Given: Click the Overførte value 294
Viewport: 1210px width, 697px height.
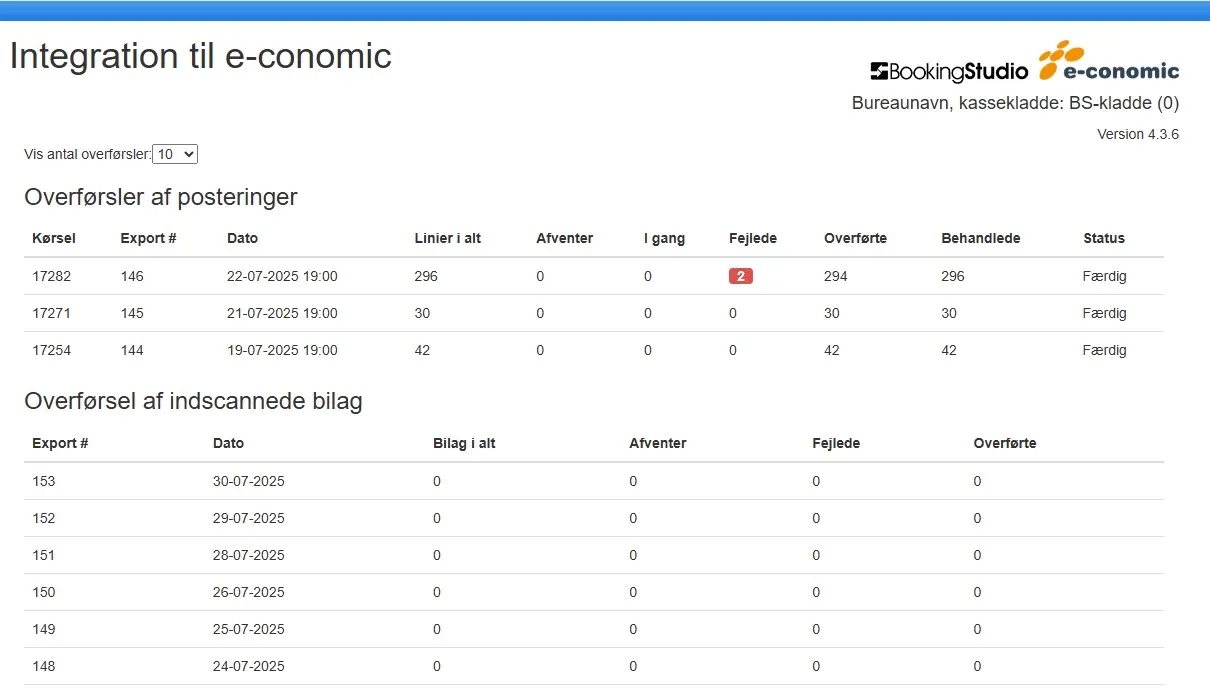Looking at the screenshot, I should (835, 276).
